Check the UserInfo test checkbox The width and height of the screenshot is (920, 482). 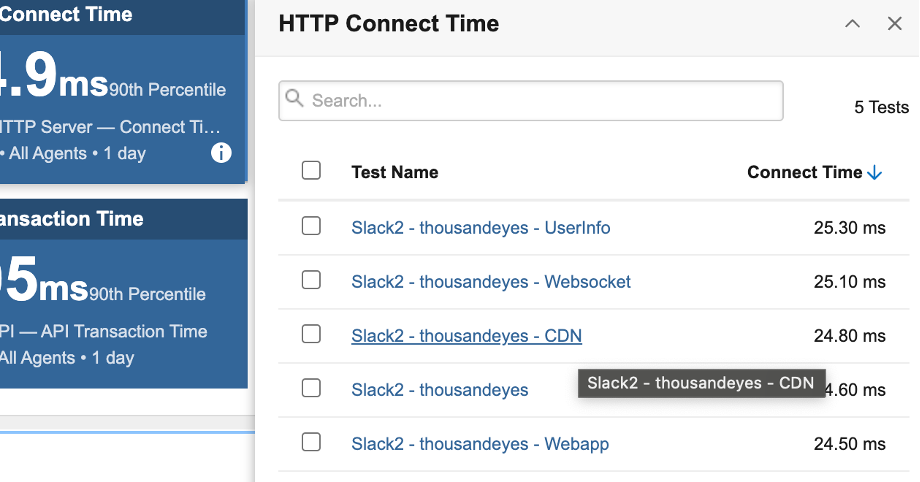pos(311,225)
